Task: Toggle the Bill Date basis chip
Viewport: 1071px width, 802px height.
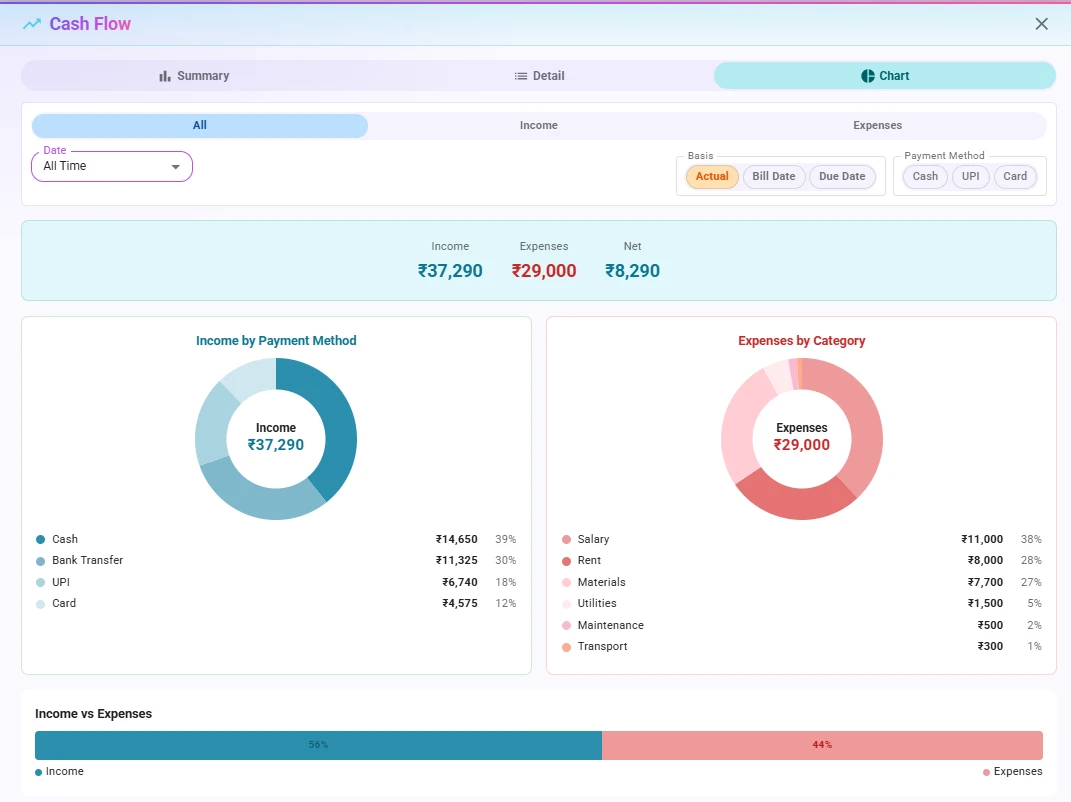Action: (773, 176)
